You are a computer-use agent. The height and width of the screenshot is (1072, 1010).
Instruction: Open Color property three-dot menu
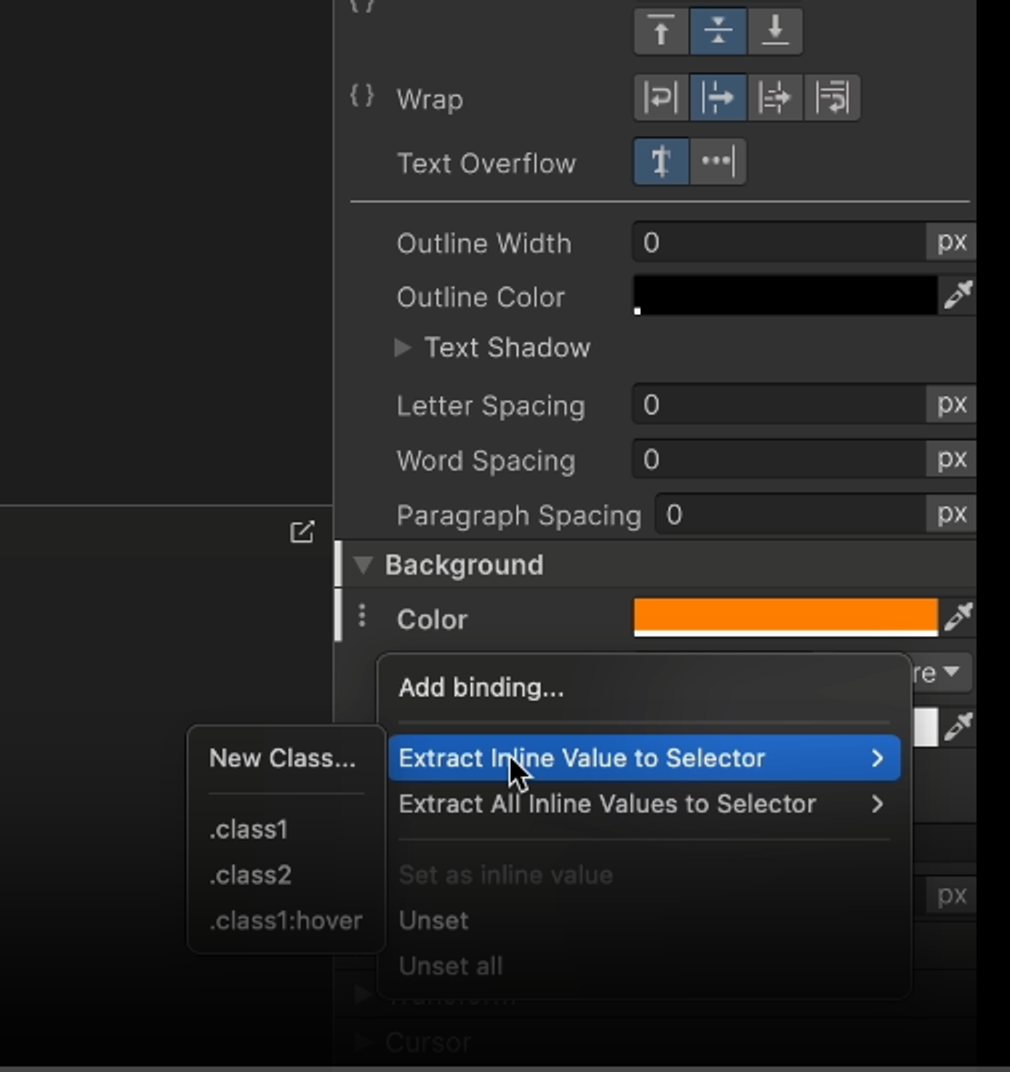(362, 617)
